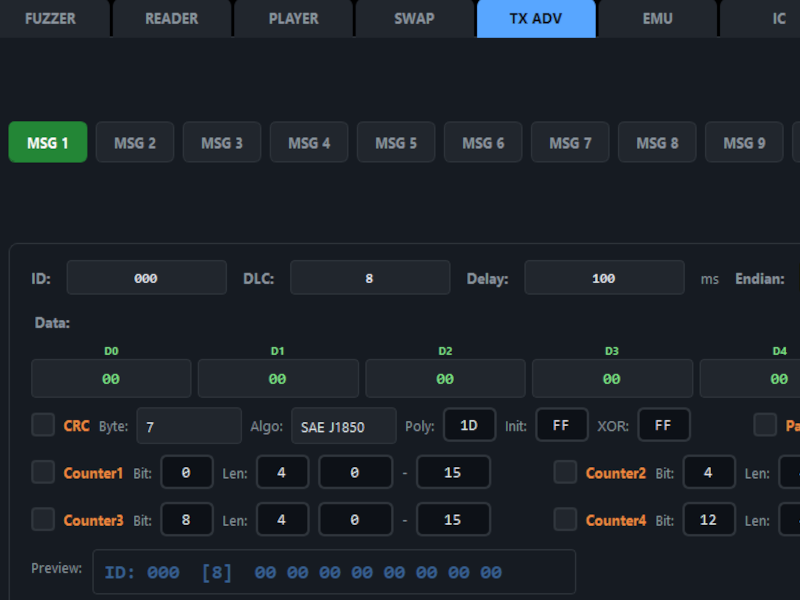Select the D2 data byte field

(x=445, y=379)
